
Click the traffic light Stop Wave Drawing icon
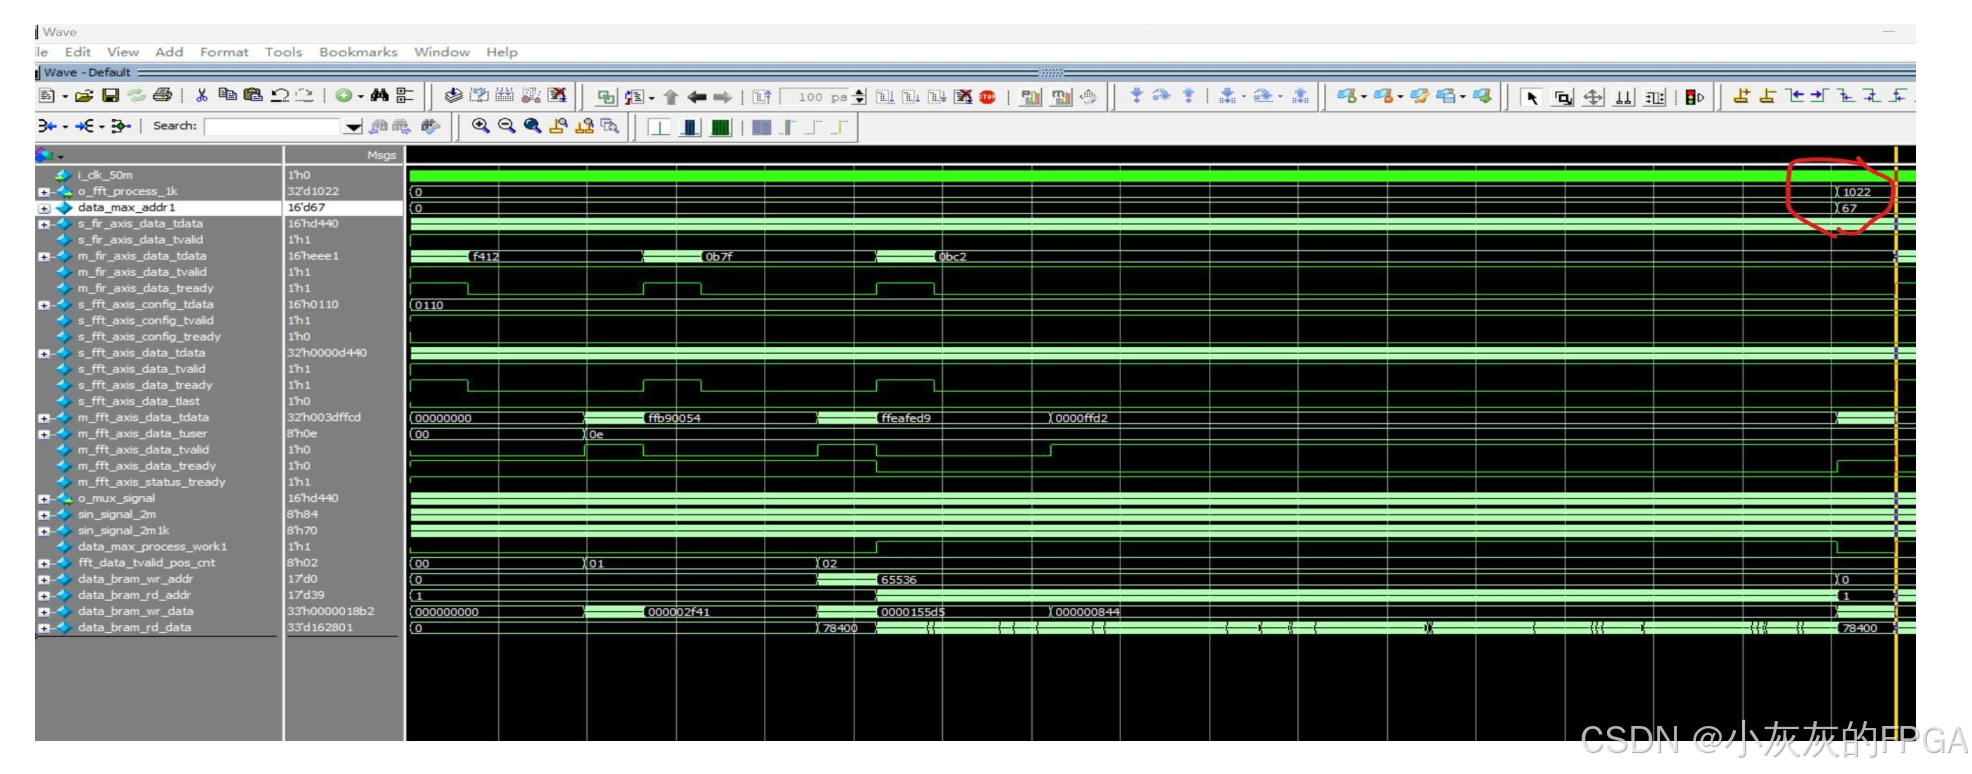point(1694,97)
